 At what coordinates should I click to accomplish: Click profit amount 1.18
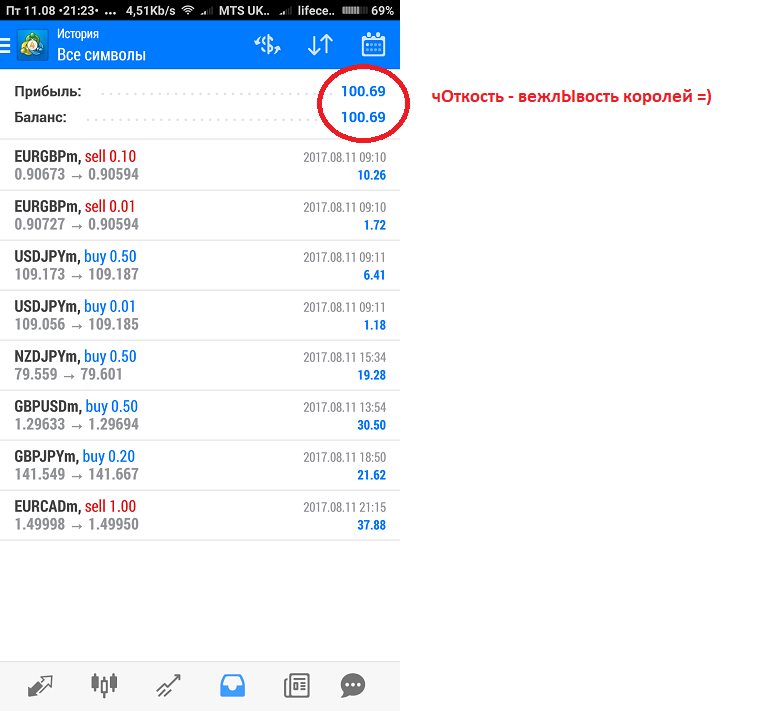coord(375,325)
